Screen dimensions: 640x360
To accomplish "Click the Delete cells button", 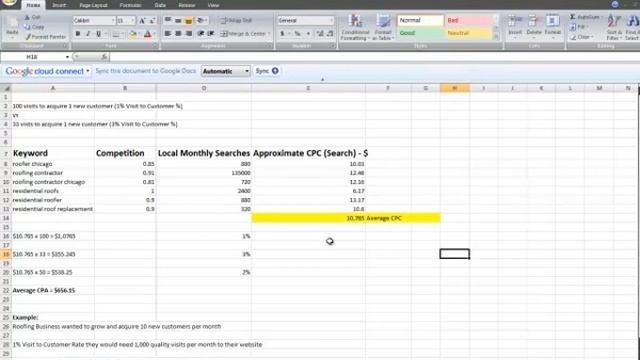I will pyautogui.click(x=533, y=26).
